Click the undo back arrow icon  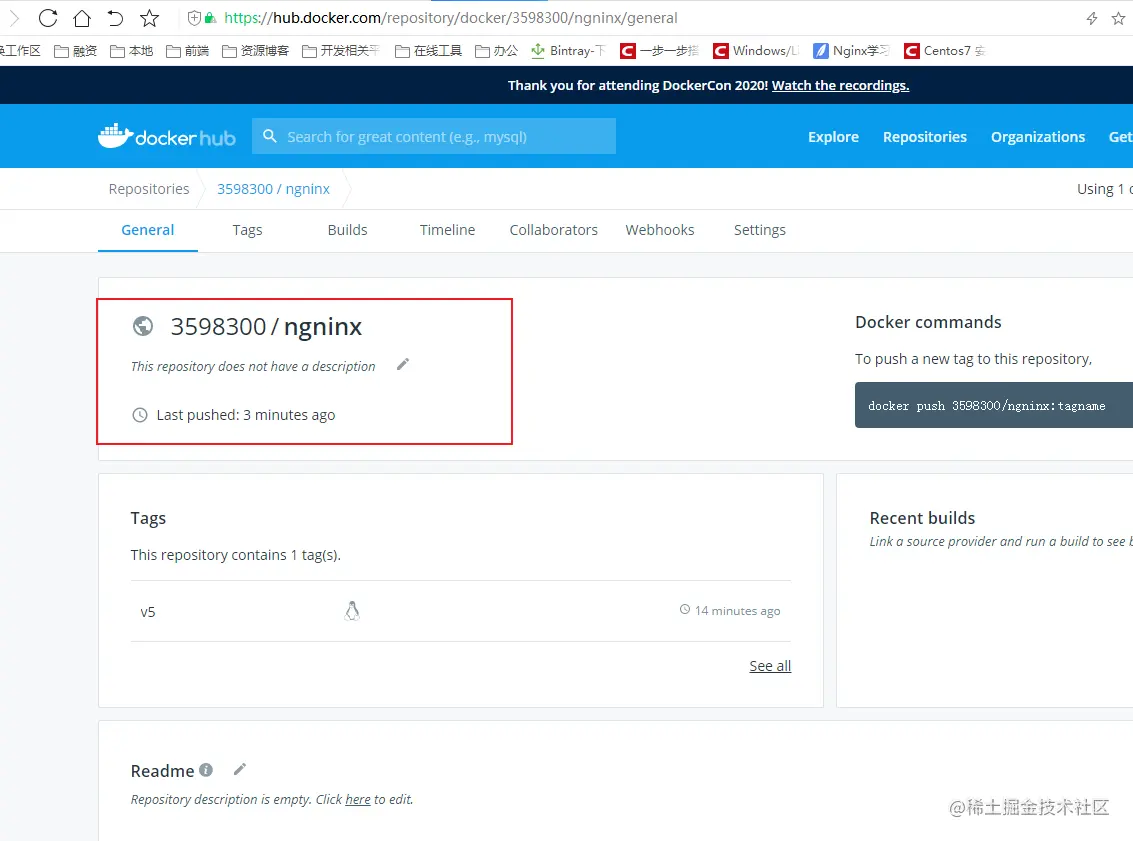115,18
